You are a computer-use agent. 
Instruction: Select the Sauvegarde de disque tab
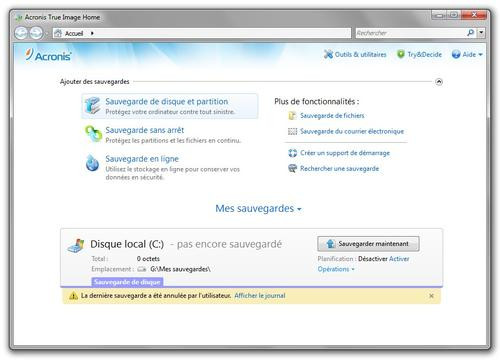coord(127,282)
